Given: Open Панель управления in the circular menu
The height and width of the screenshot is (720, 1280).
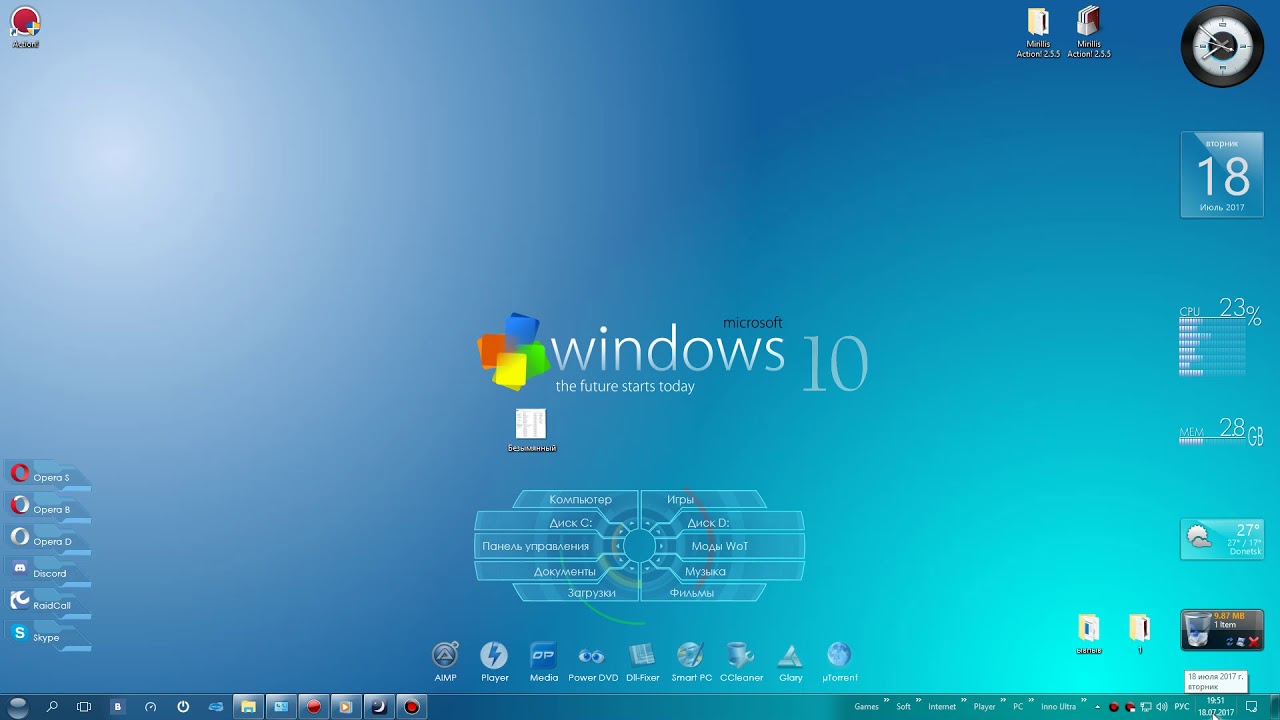Looking at the screenshot, I should (536, 546).
